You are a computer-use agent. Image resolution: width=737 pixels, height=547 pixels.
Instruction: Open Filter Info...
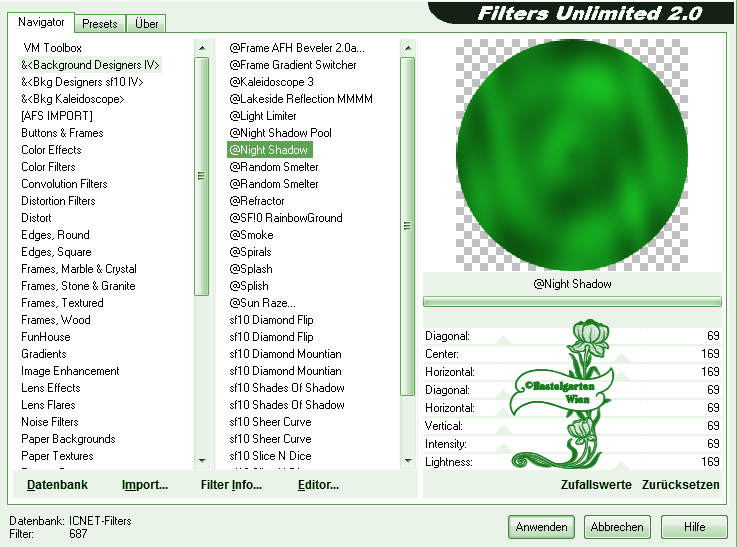point(231,484)
